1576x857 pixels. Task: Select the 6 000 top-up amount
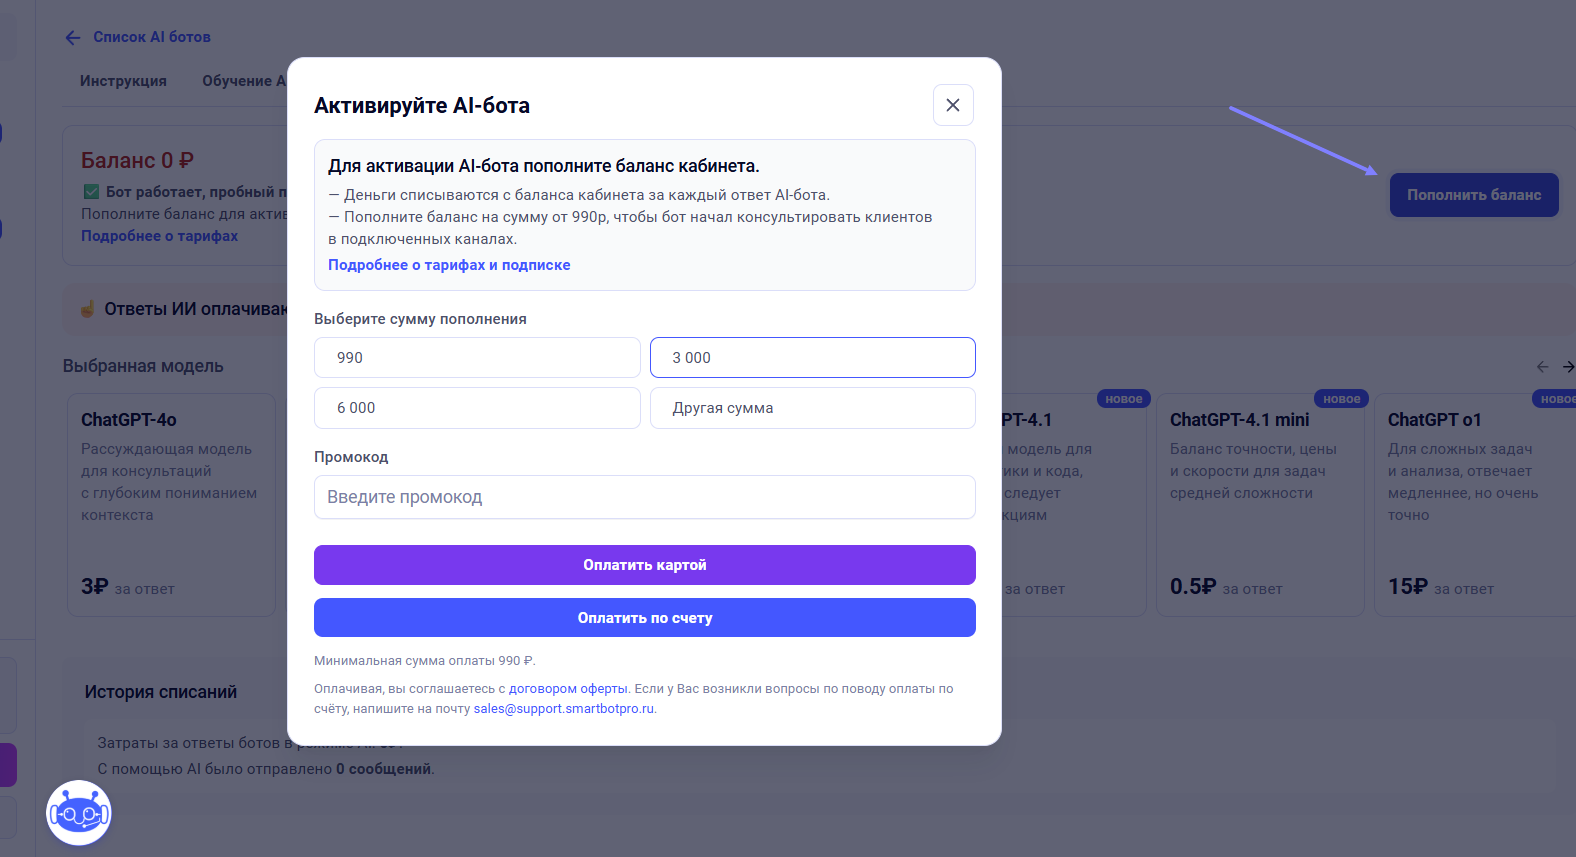[x=477, y=408]
